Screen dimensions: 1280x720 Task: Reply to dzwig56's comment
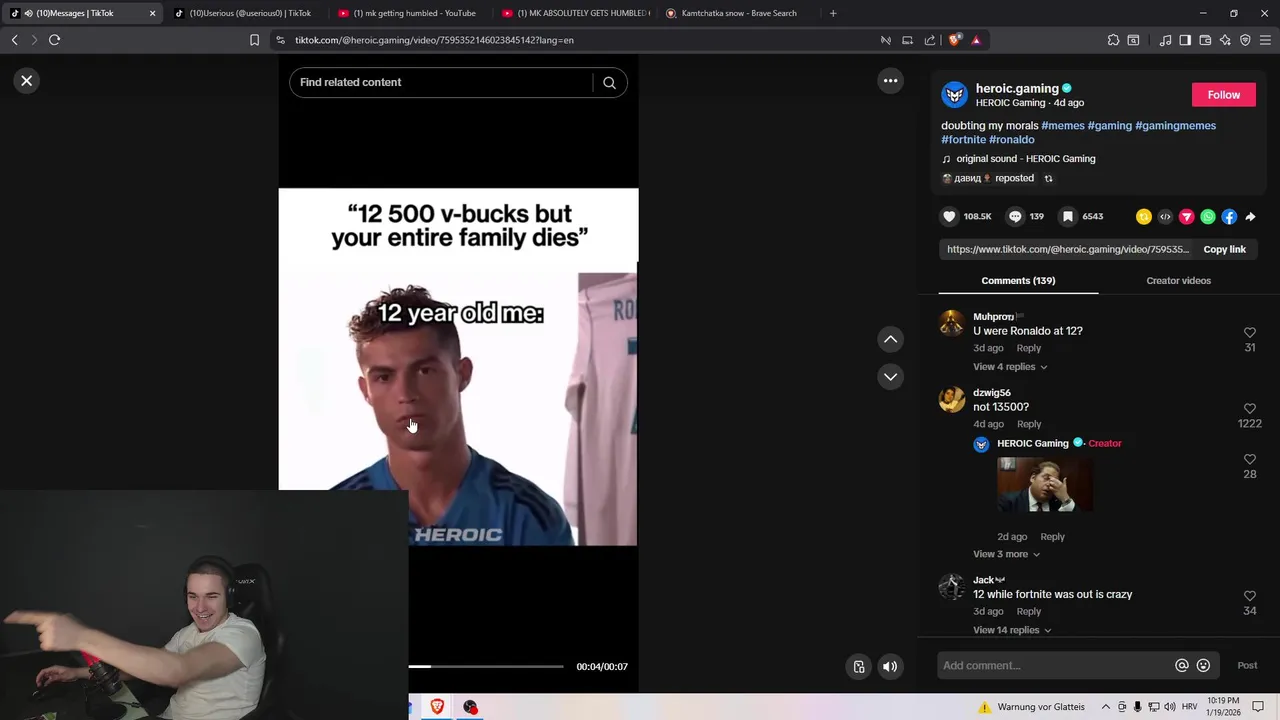pos(1028,424)
